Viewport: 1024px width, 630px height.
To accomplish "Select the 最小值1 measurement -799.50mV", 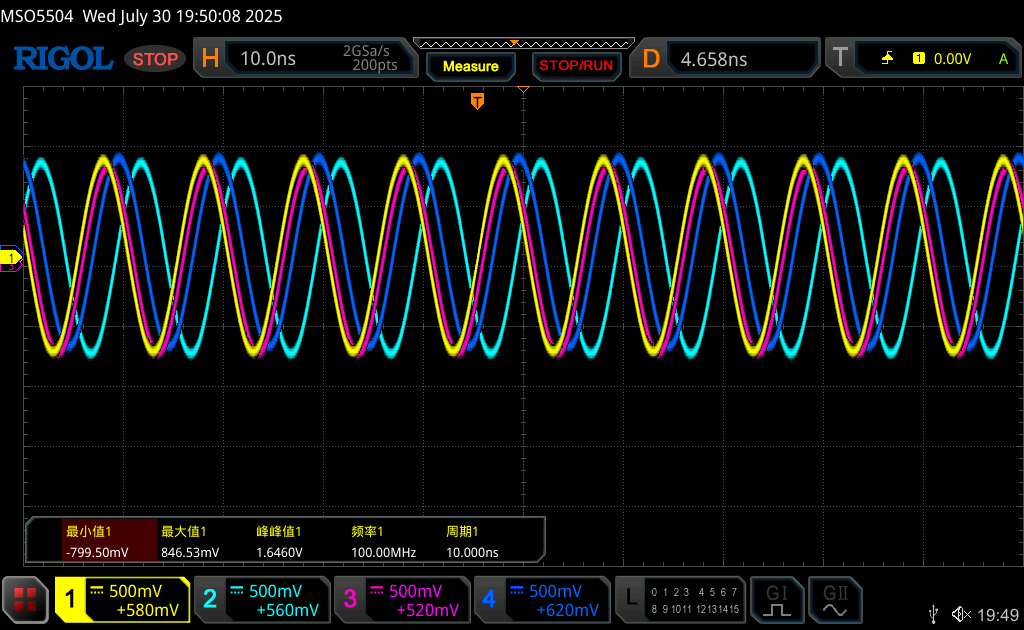I will (110, 541).
